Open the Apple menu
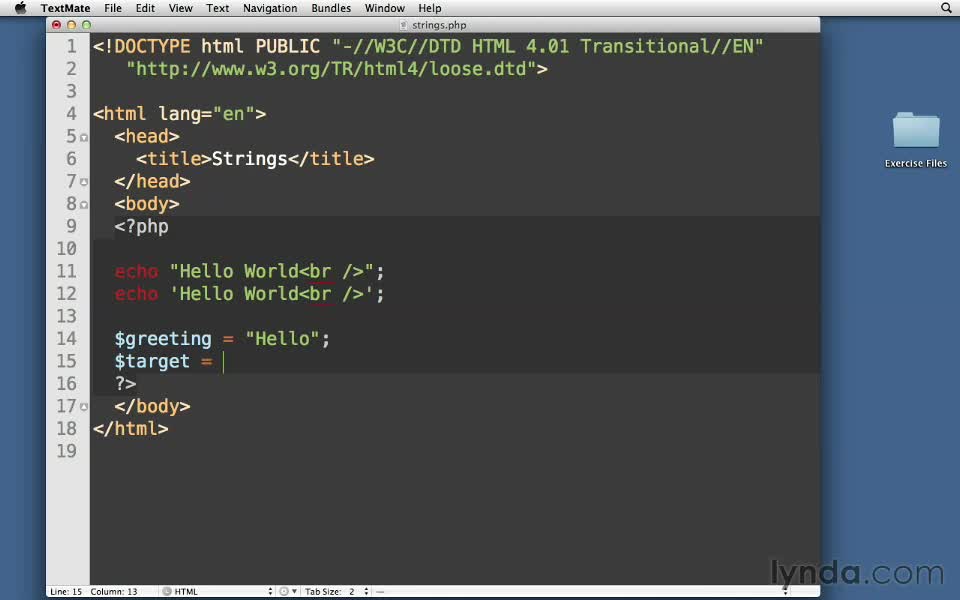Viewport: 960px width, 600px height. point(20,8)
